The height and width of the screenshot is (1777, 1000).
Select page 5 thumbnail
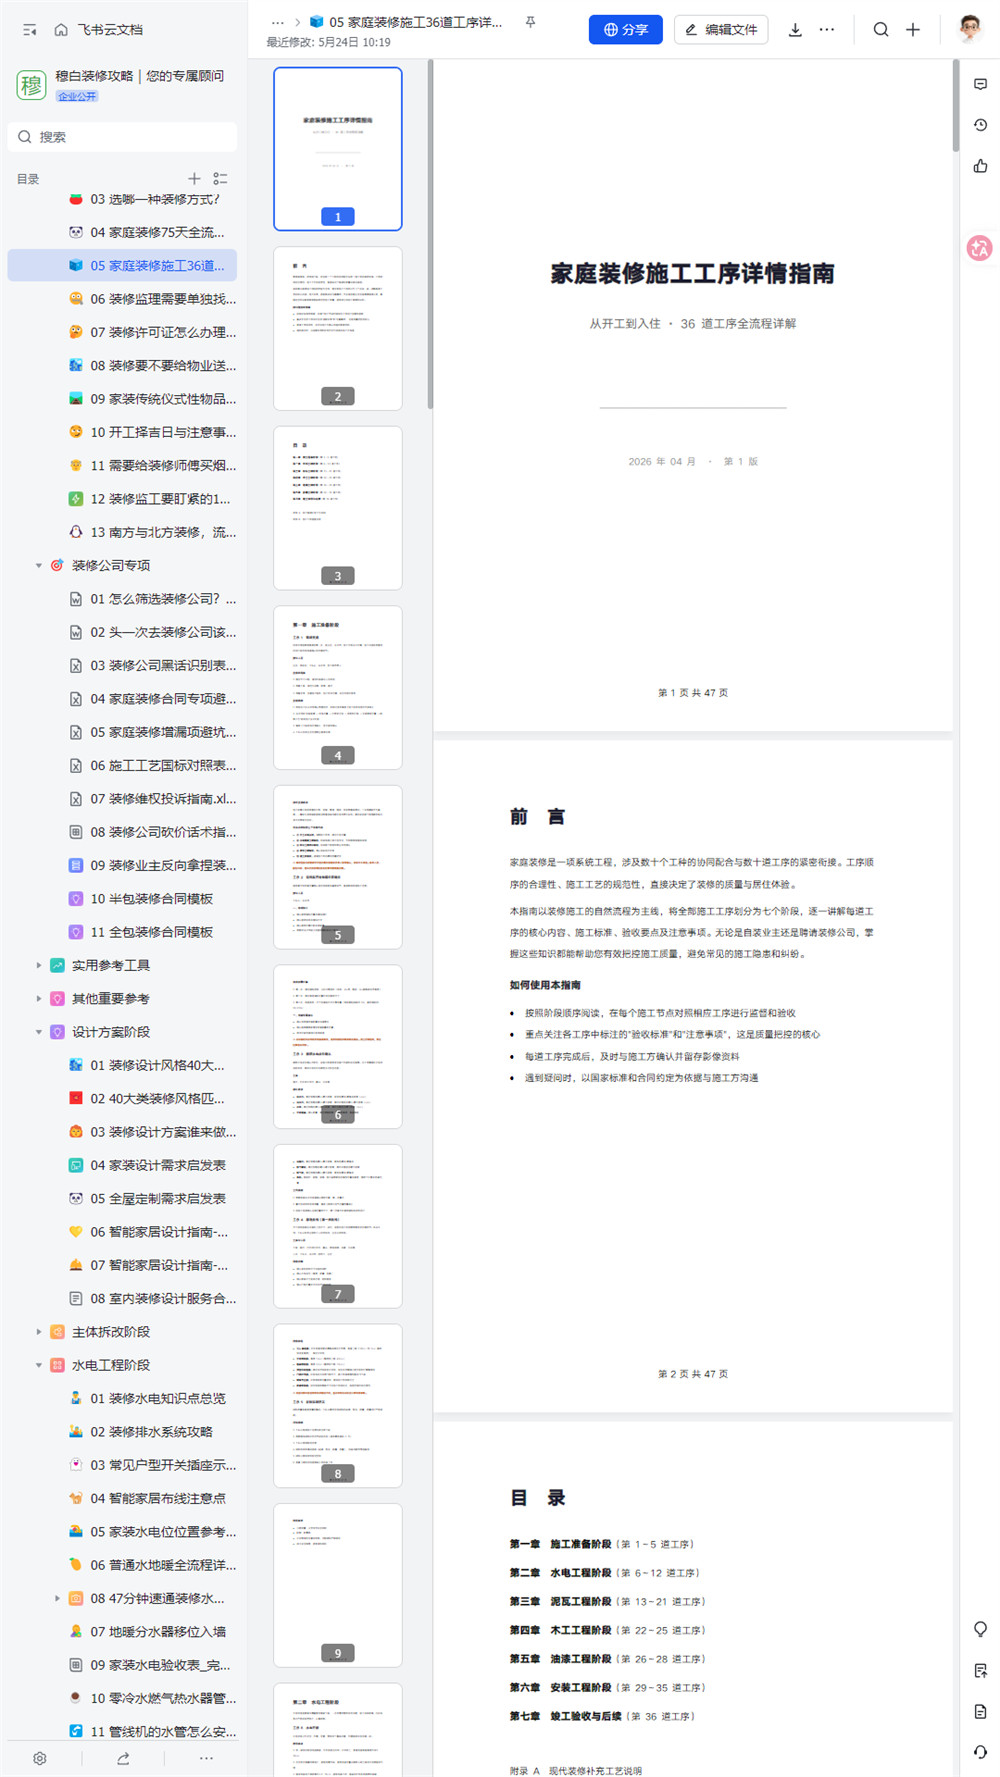pyautogui.click(x=338, y=867)
